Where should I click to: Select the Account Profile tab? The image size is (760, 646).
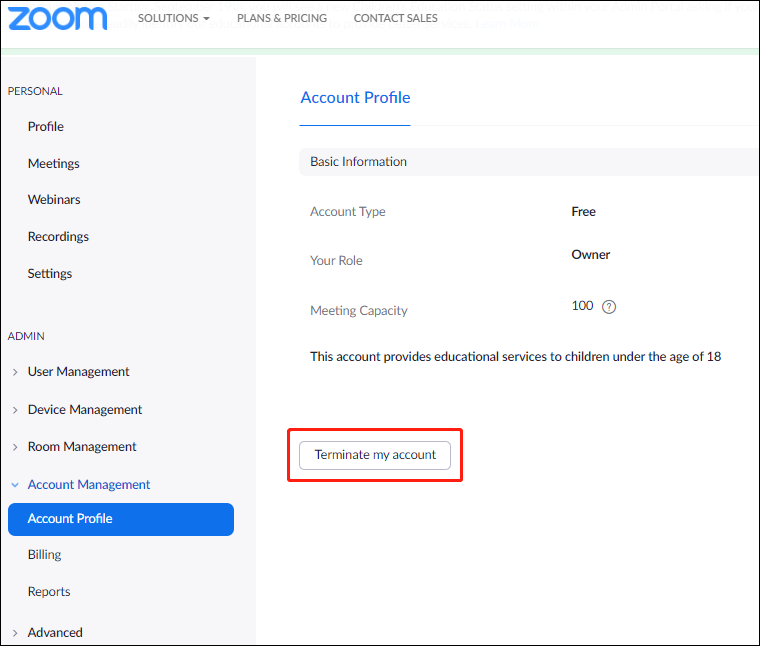coord(355,98)
